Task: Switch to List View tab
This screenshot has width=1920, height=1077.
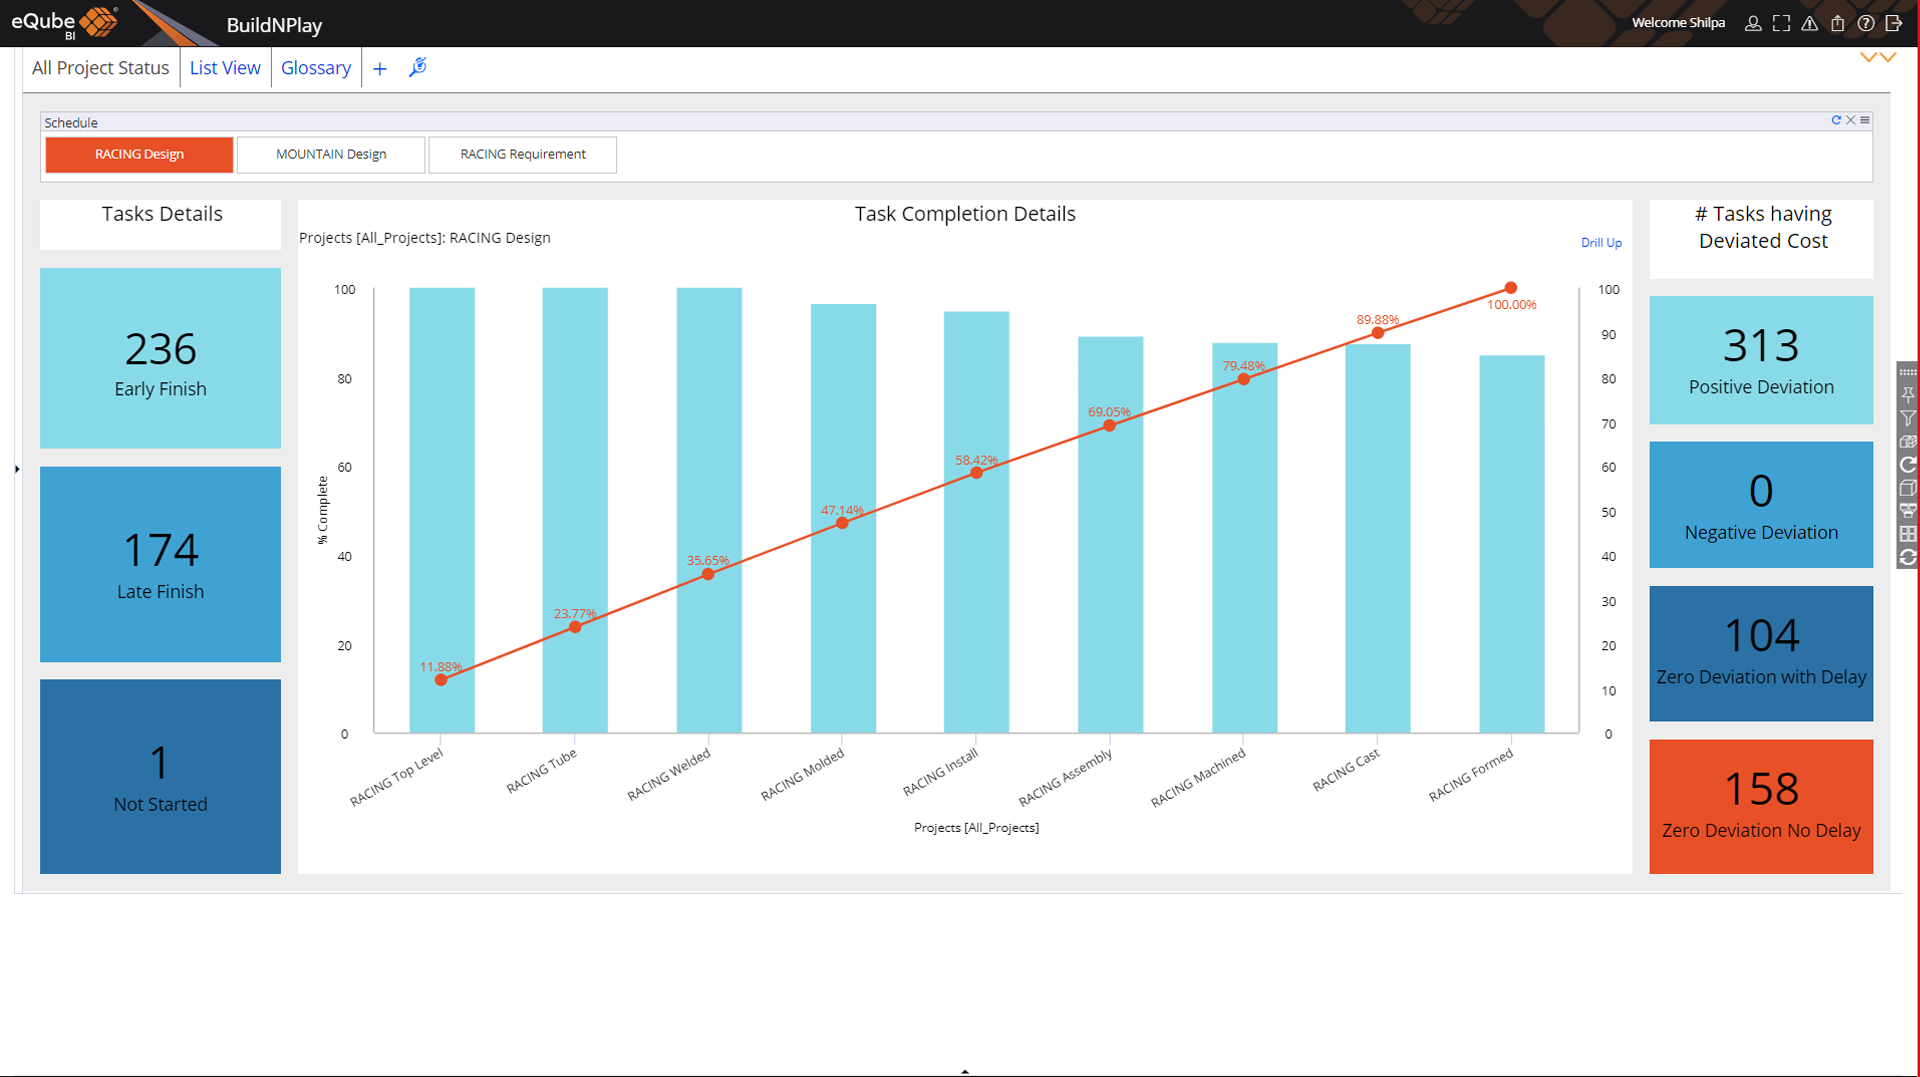Action: (x=225, y=68)
